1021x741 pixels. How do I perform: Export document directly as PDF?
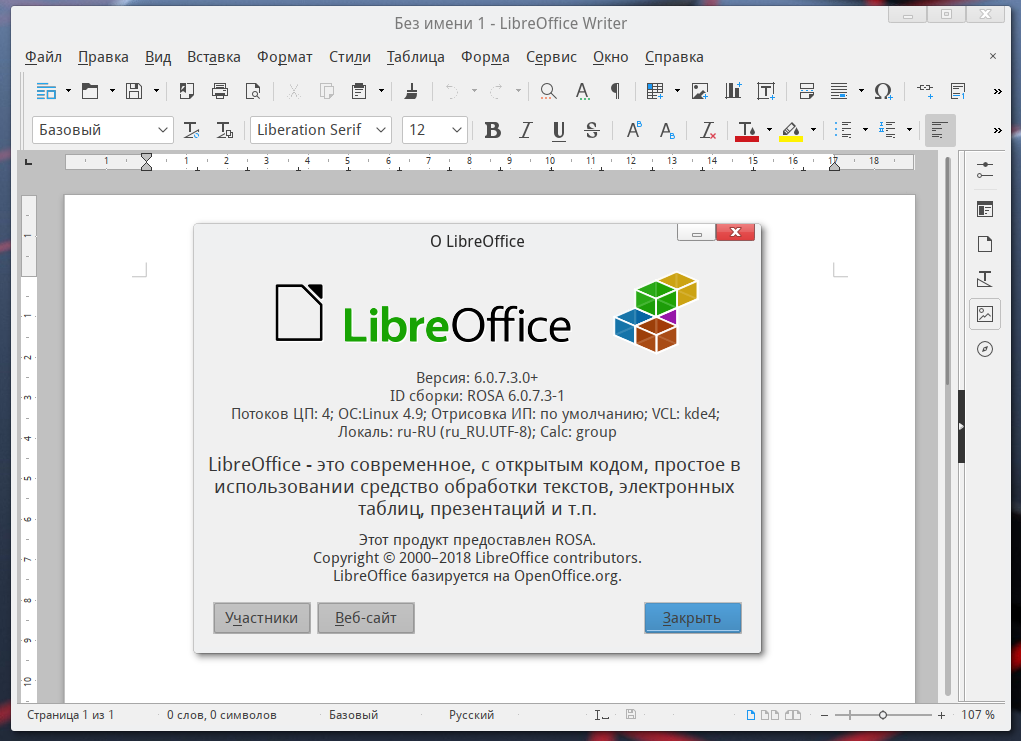(187, 91)
